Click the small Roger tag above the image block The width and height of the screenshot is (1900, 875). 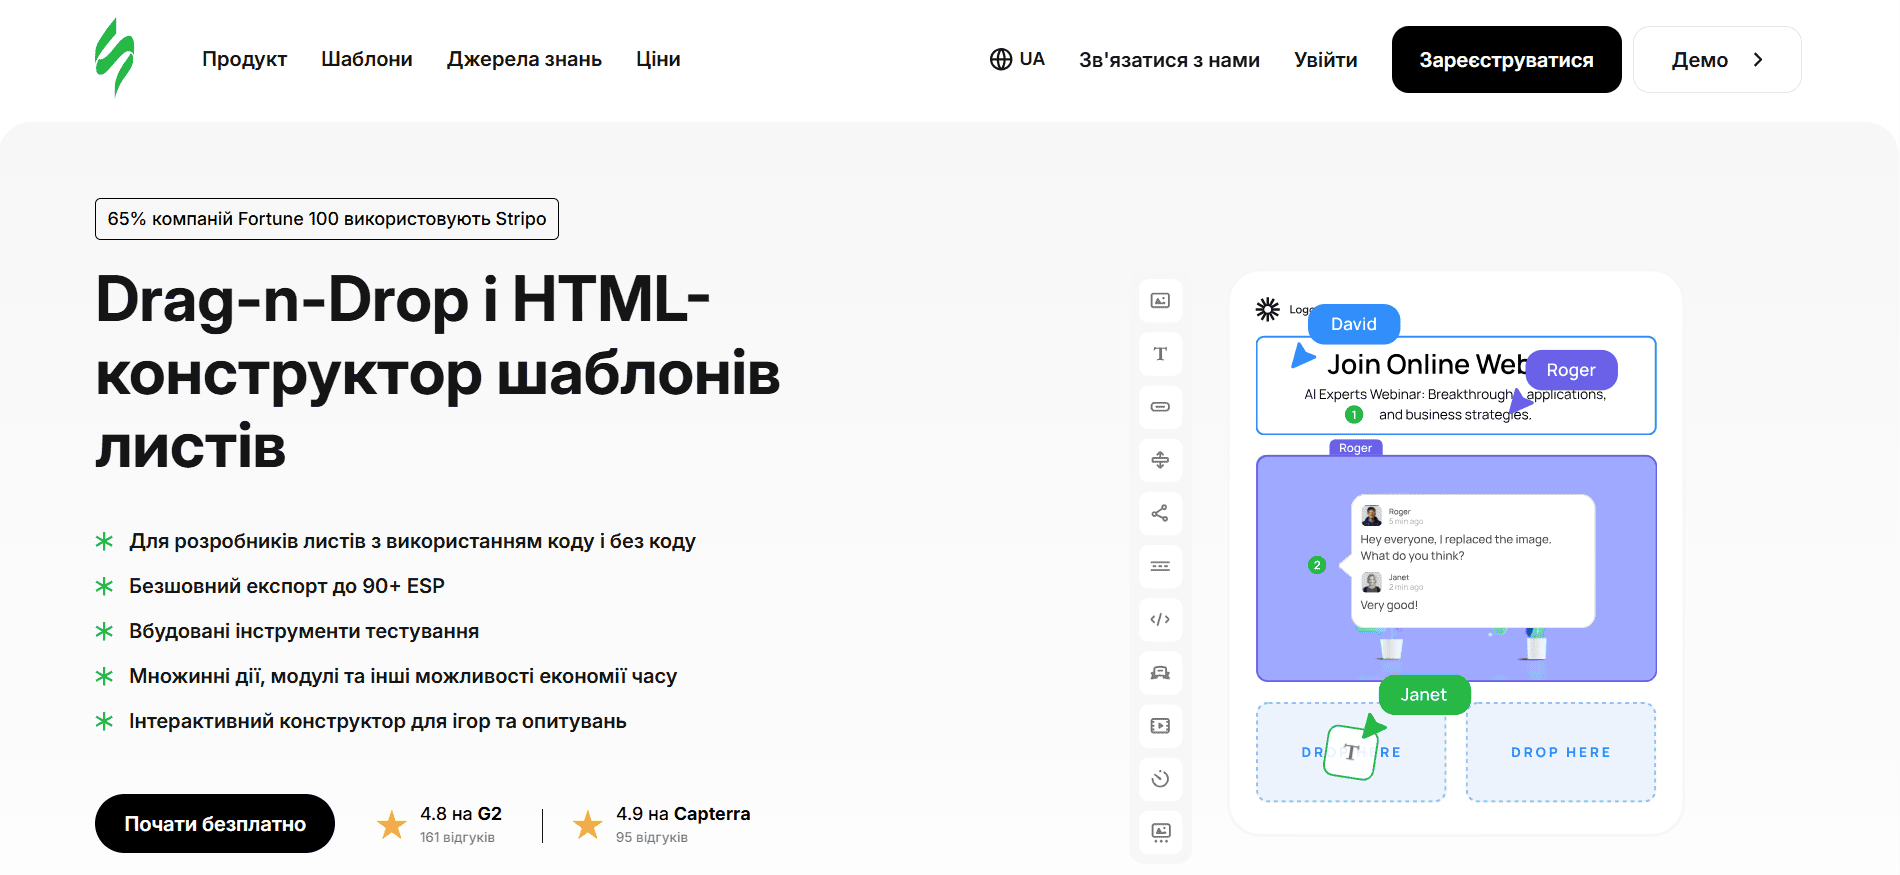point(1355,448)
